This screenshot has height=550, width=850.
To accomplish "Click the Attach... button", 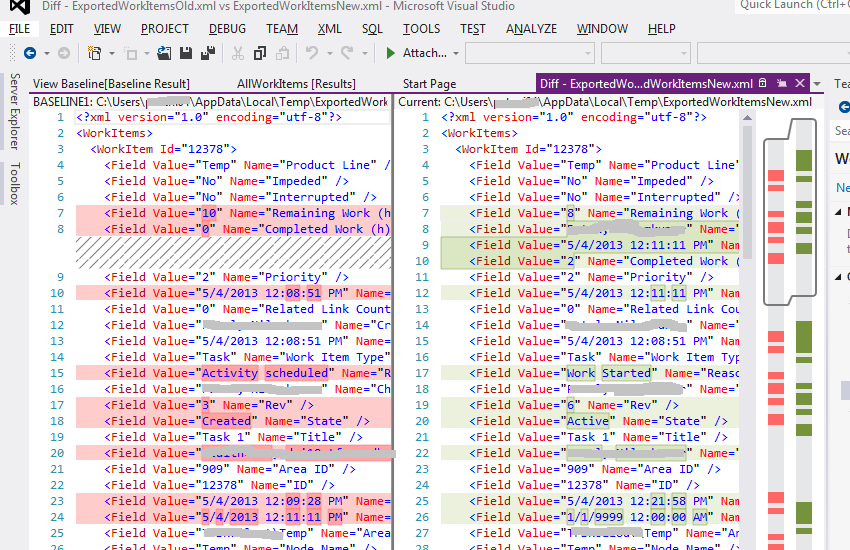I will click(x=424, y=53).
